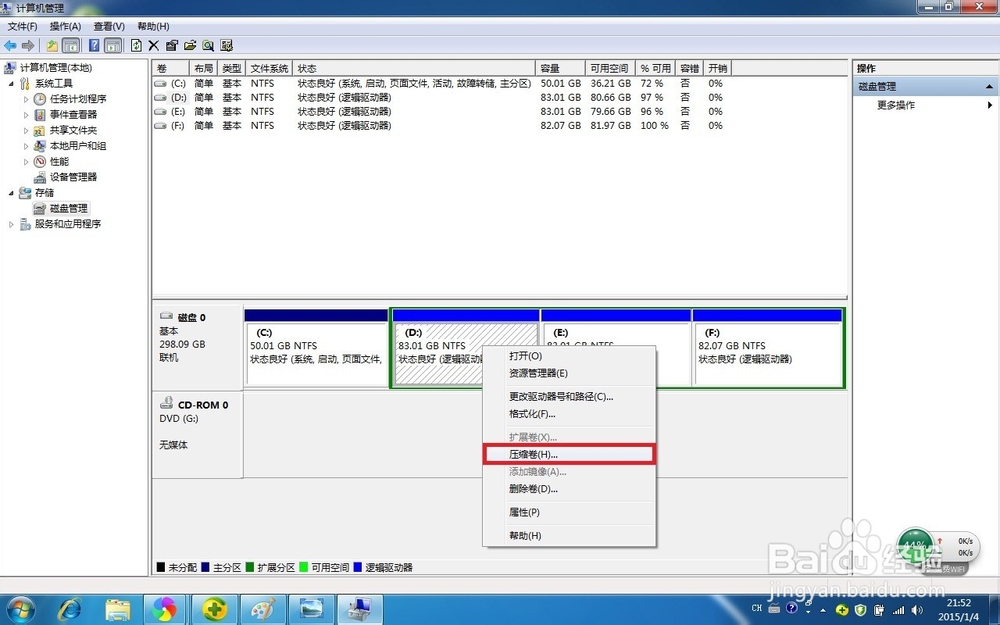Select the Delete (X) toolbar icon

pyautogui.click(x=152, y=45)
